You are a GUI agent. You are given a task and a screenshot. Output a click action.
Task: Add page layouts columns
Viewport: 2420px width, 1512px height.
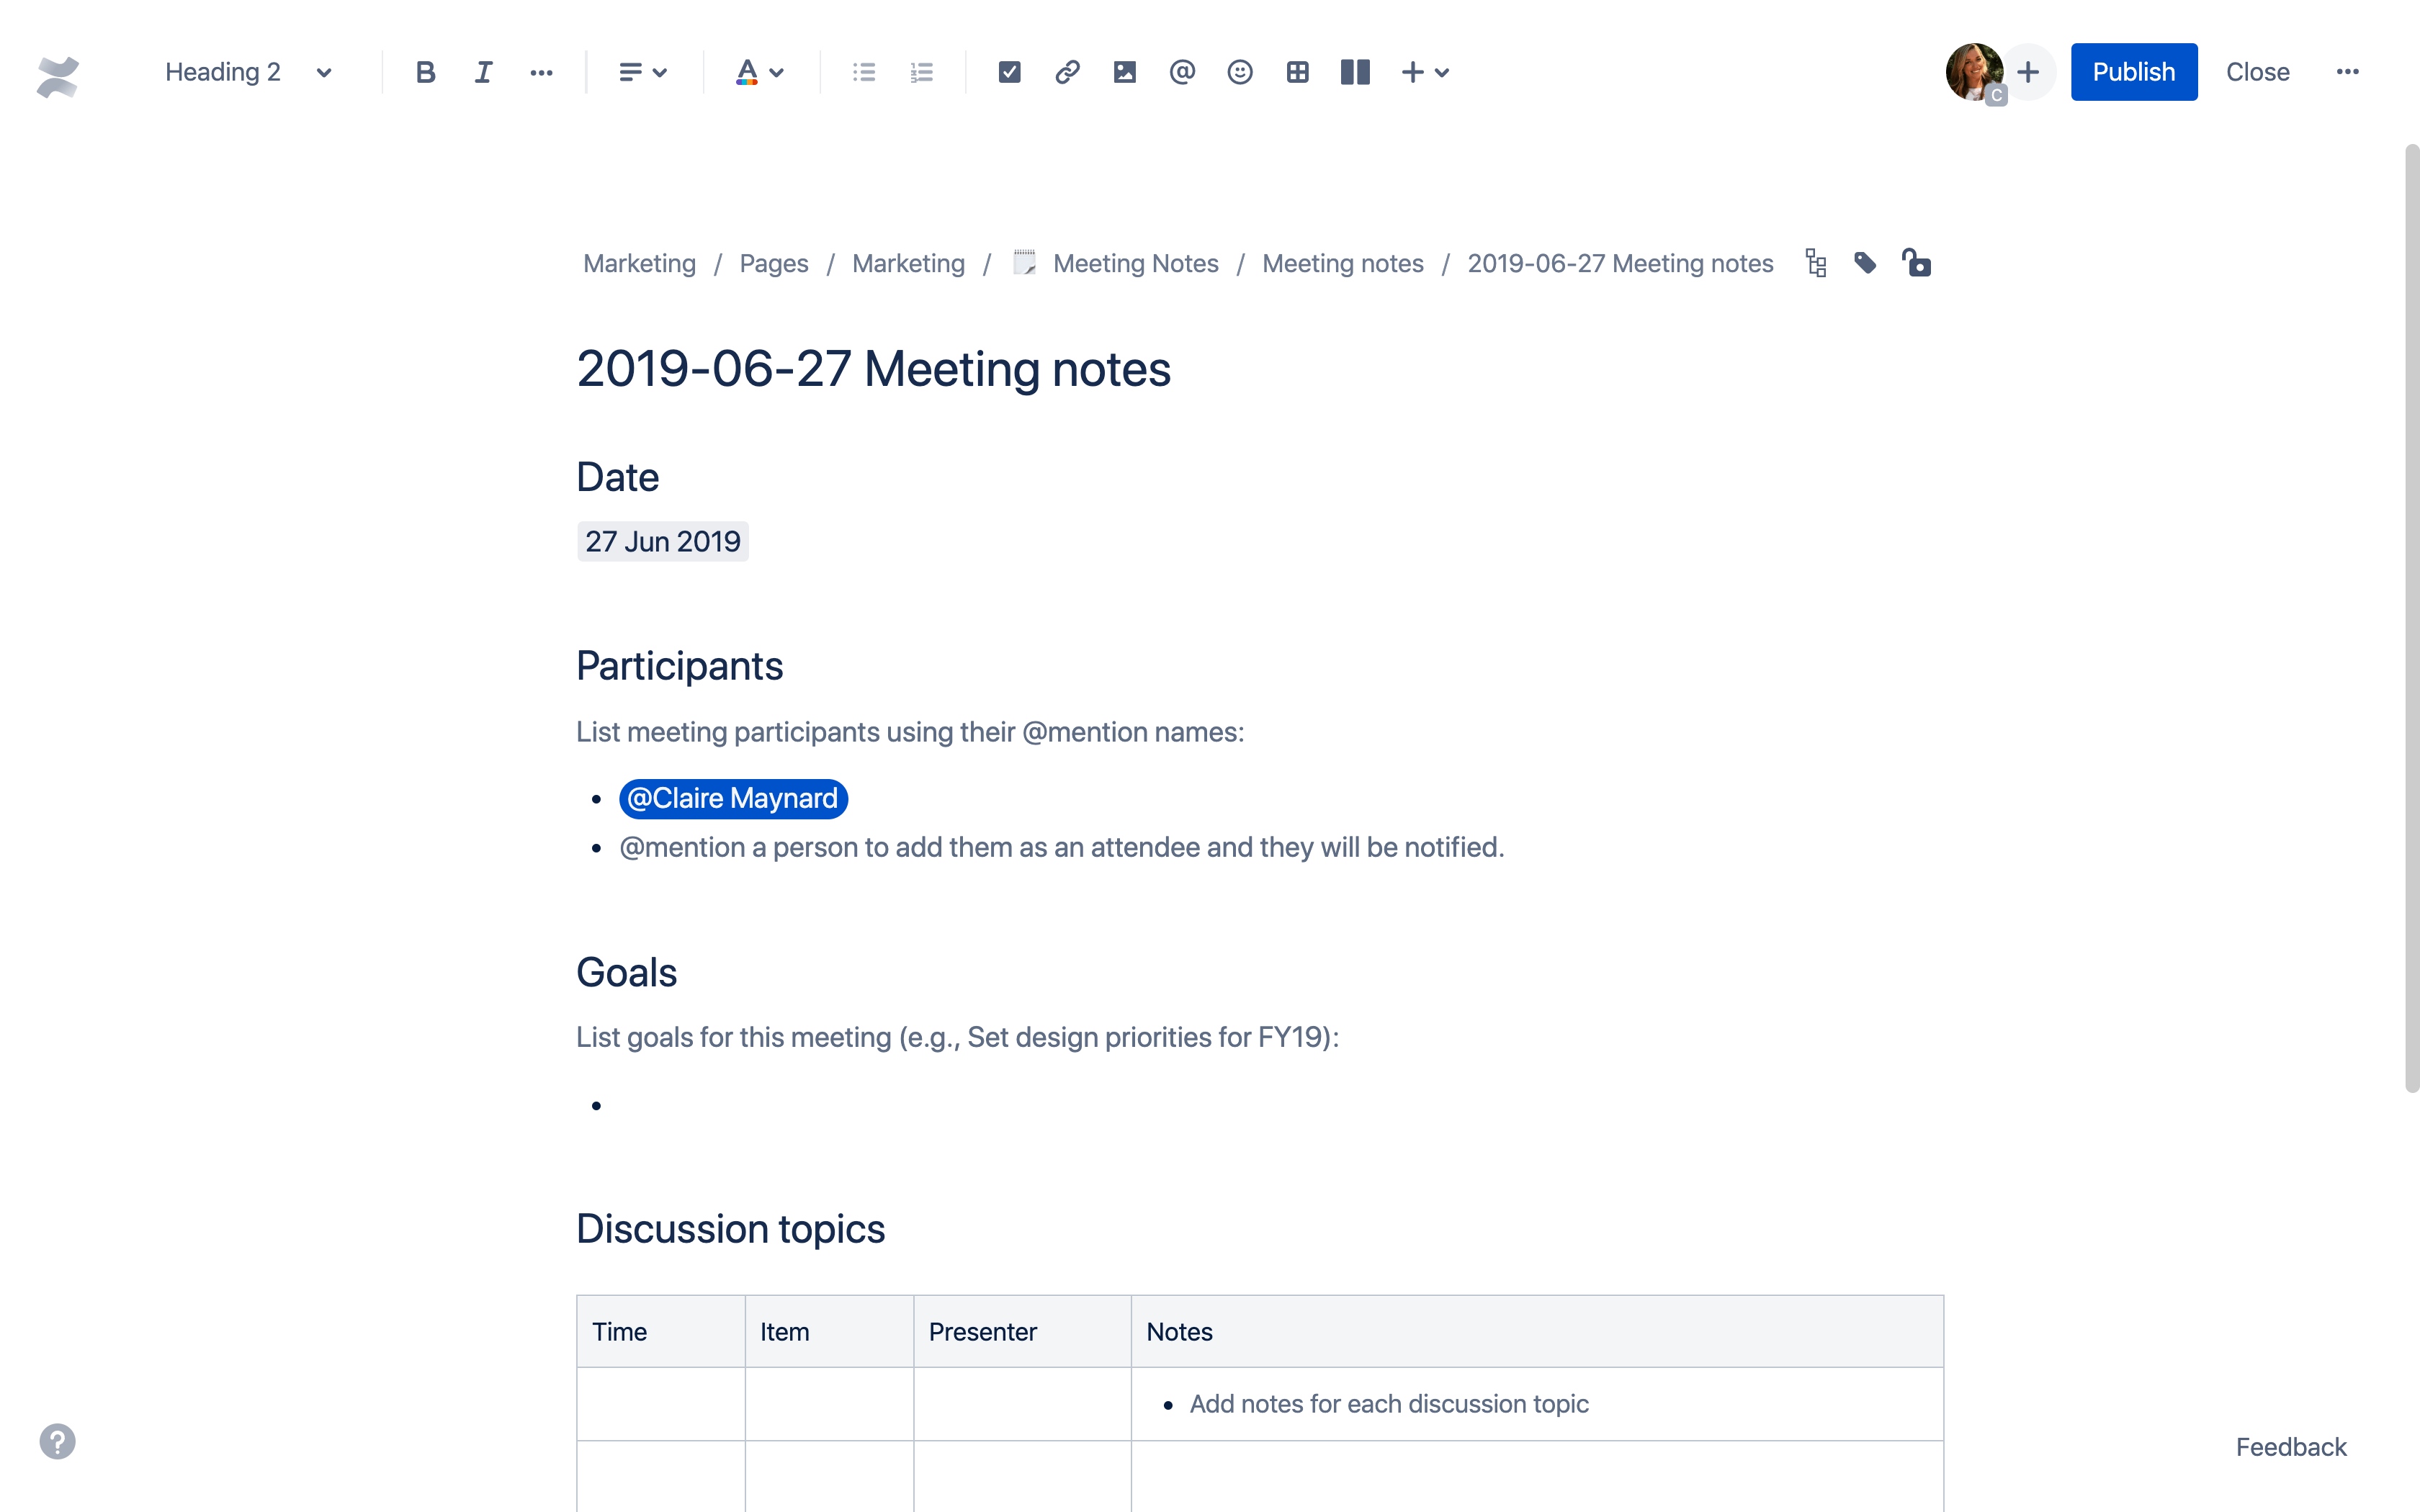point(1355,72)
